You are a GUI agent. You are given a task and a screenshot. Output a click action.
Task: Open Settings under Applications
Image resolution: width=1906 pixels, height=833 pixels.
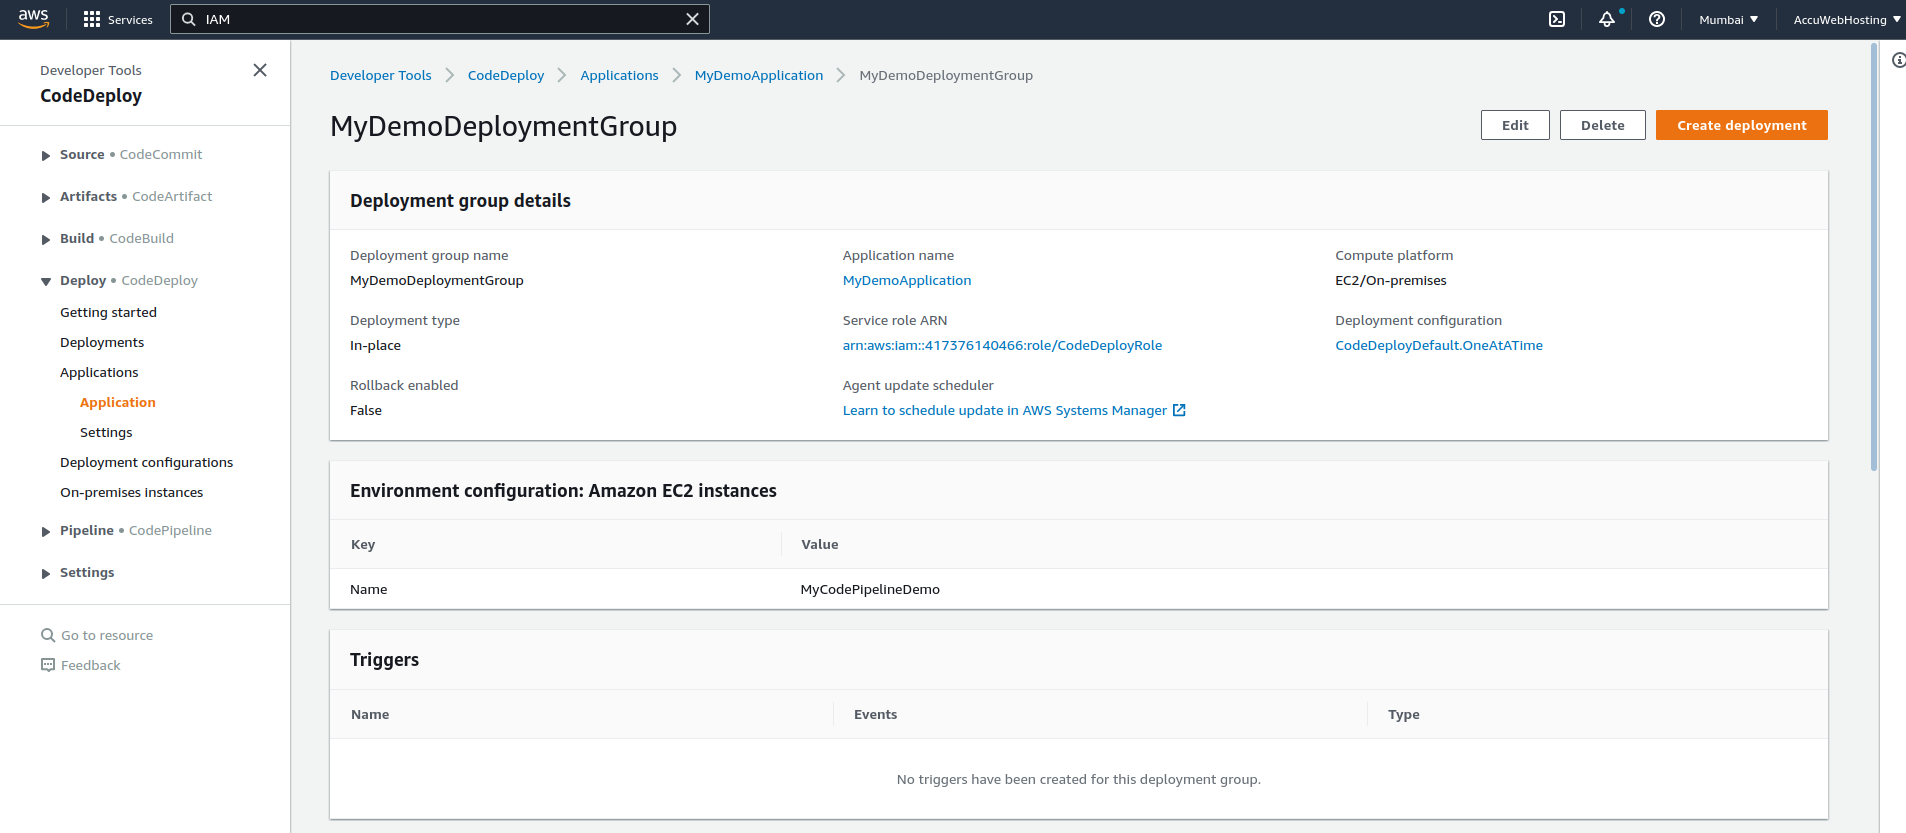pos(106,432)
